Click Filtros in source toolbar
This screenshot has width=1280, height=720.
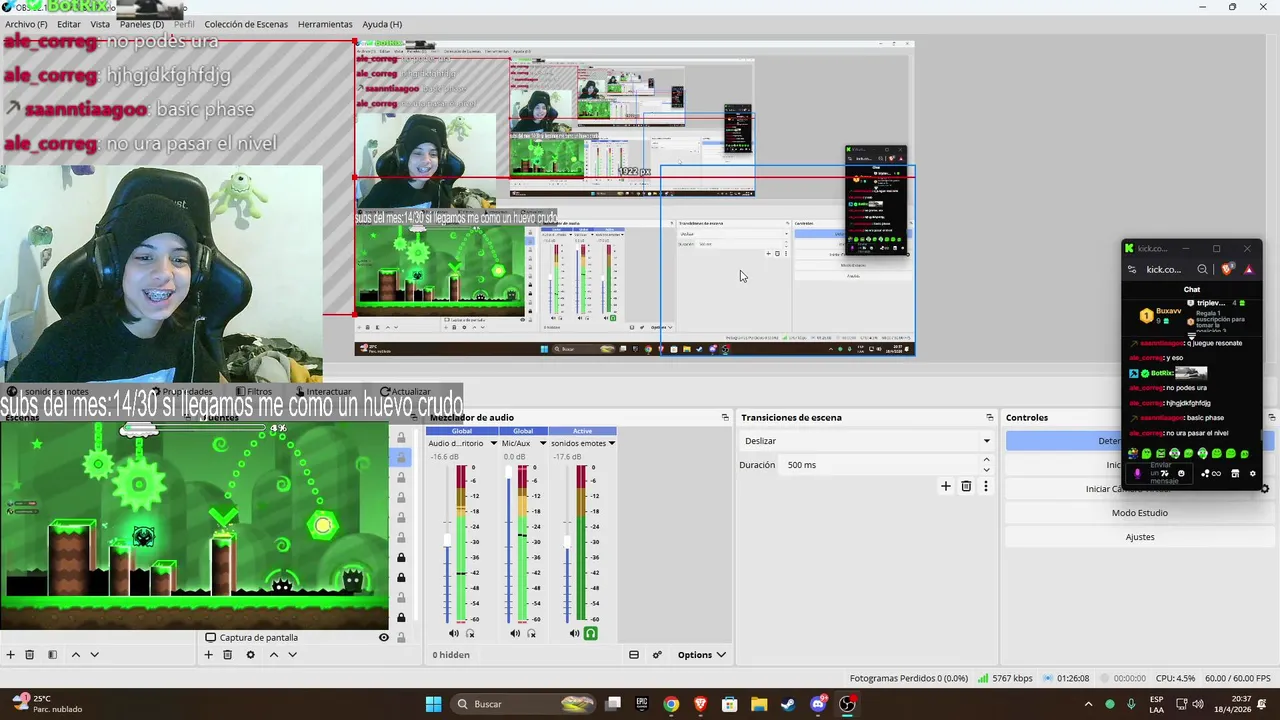253,392
